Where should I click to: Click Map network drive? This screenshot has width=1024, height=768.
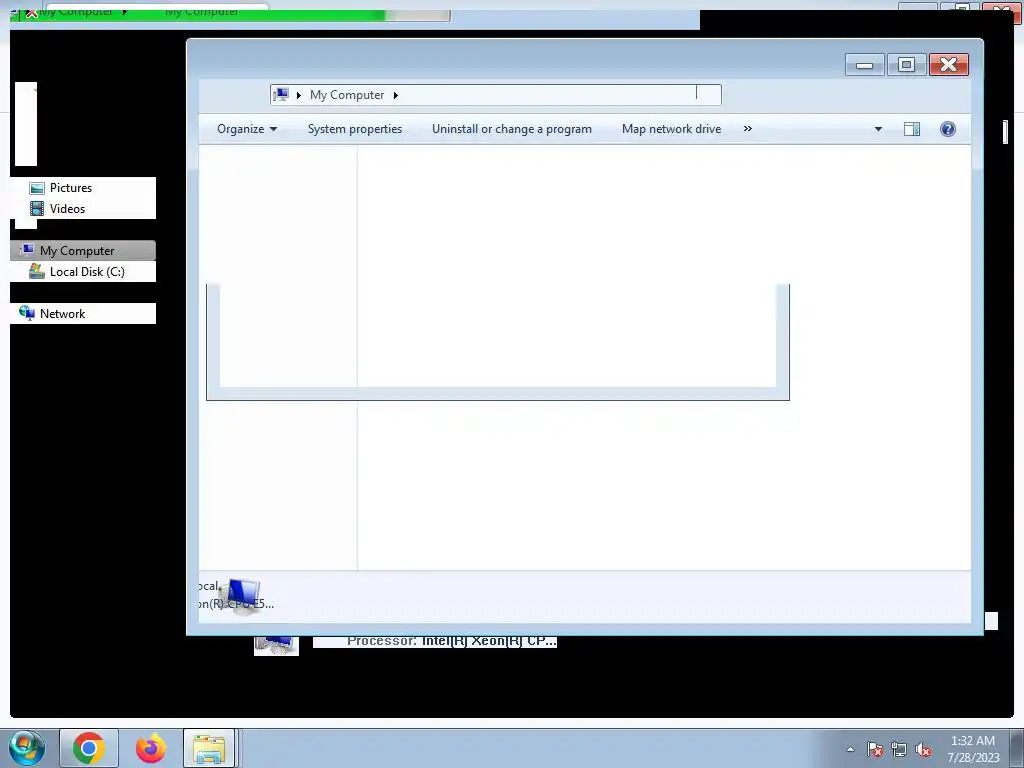(x=671, y=129)
